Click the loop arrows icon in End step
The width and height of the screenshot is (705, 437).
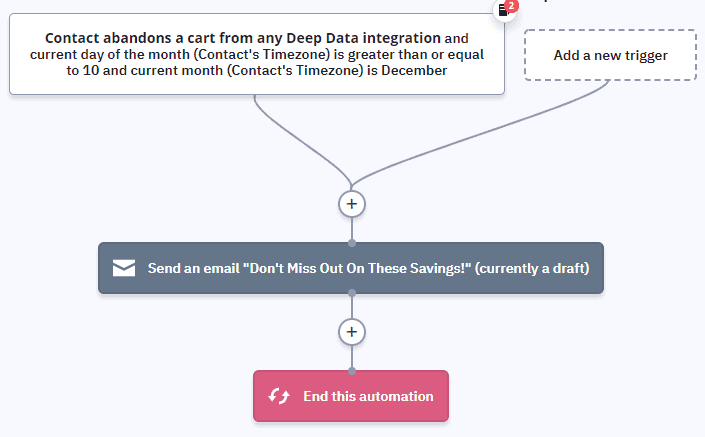(x=279, y=396)
